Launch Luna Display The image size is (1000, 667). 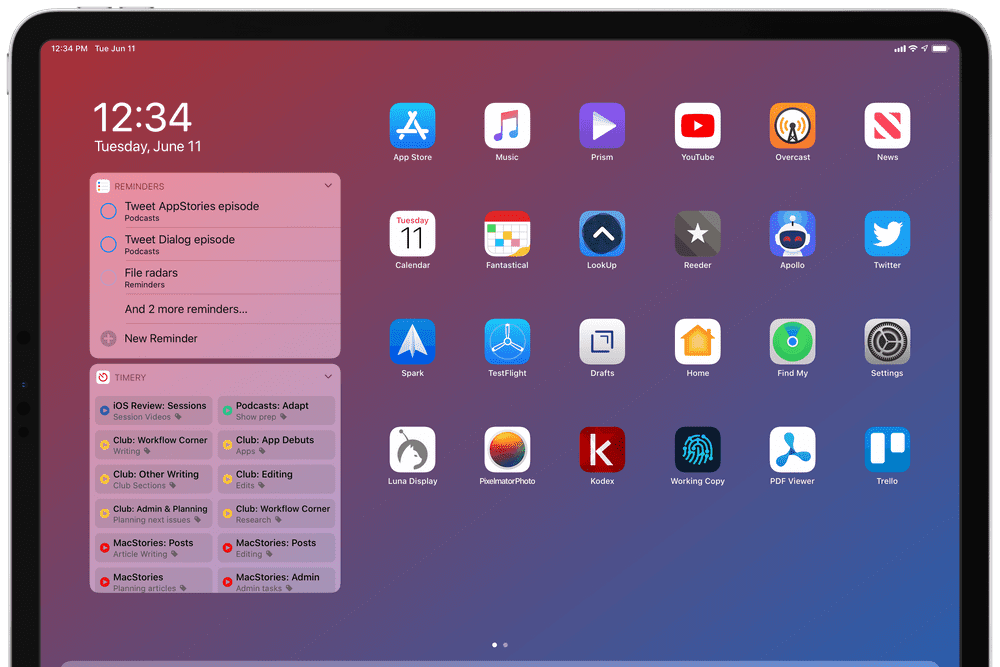pos(412,450)
